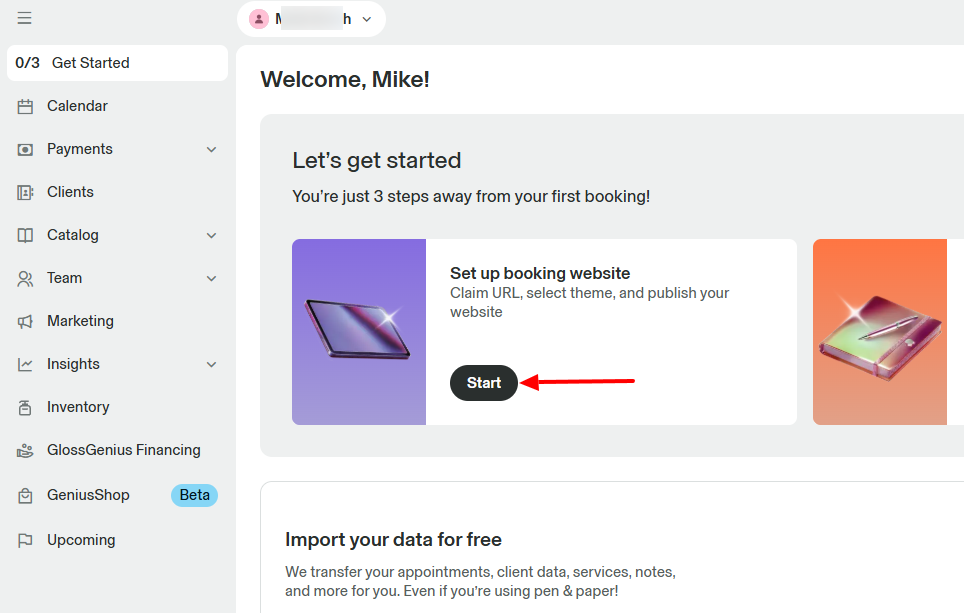This screenshot has height=613, width=964.
Task: Expand the Payments submenu chevron
Action: tap(211, 149)
